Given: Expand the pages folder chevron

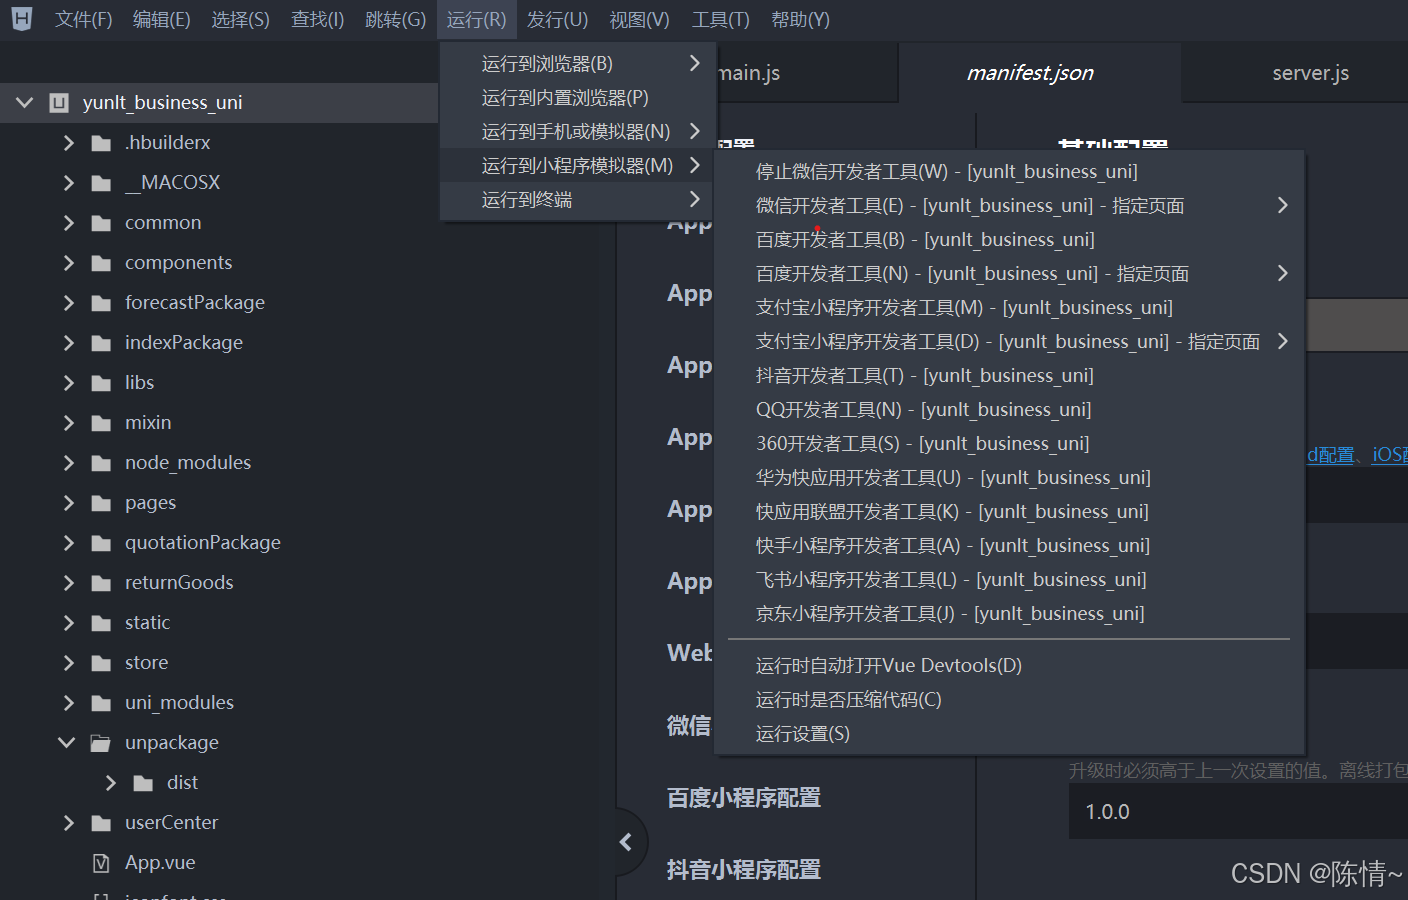Looking at the screenshot, I should click(68, 503).
